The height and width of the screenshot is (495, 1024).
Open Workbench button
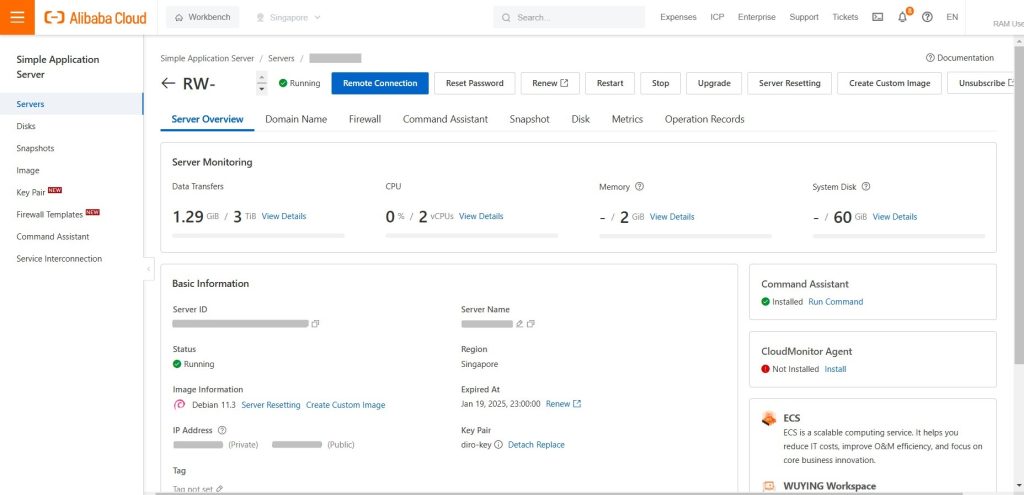coord(202,18)
